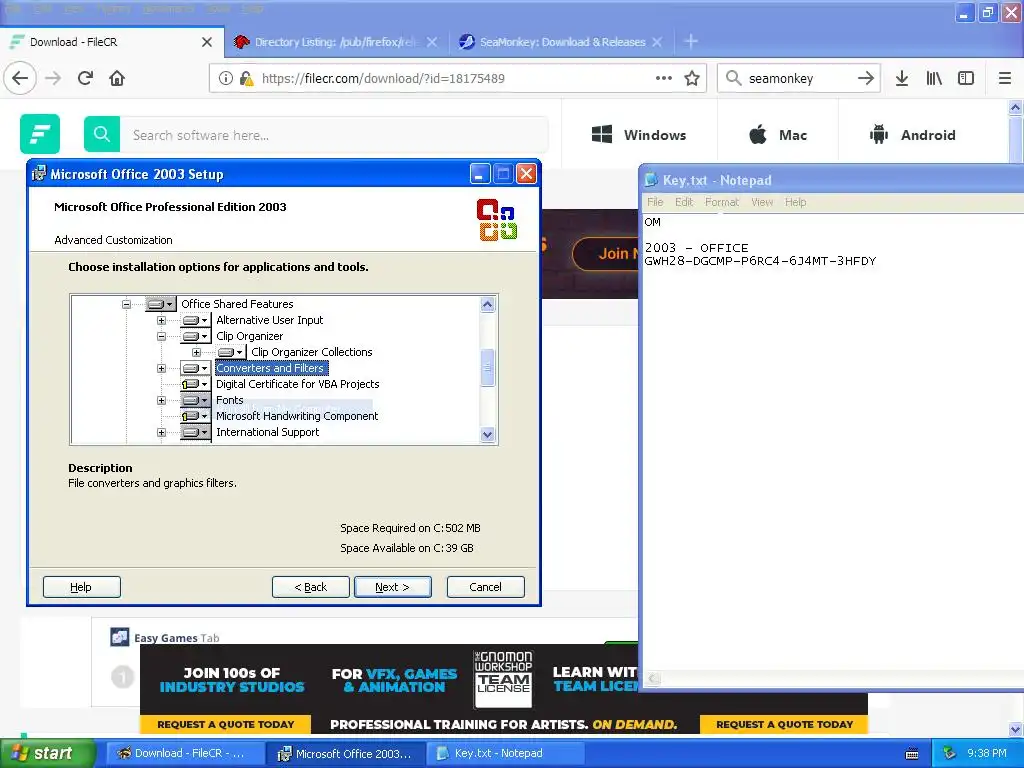The height and width of the screenshot is (768, 1024).
Task: Go to Firefox home page
Action: click(117, 78)
